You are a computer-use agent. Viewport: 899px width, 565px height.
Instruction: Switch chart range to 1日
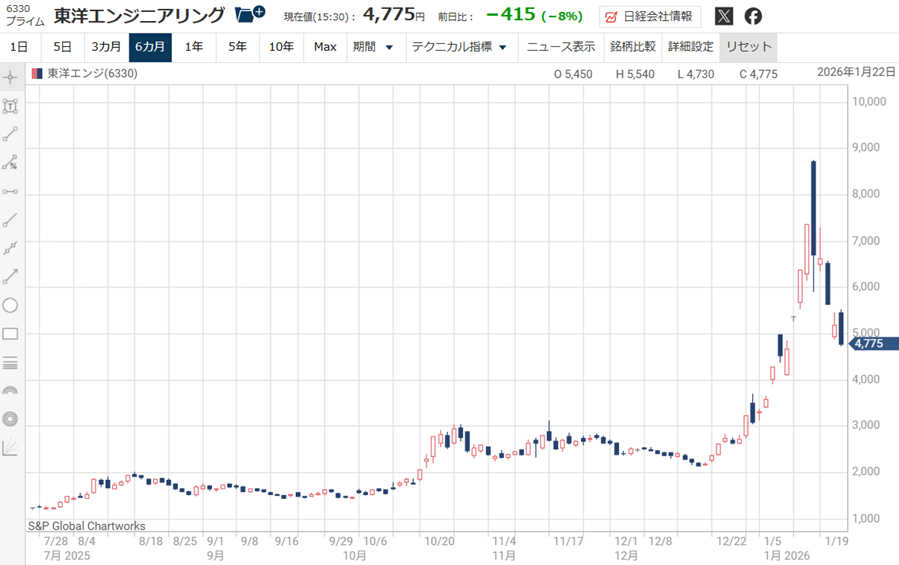[19, 47]
